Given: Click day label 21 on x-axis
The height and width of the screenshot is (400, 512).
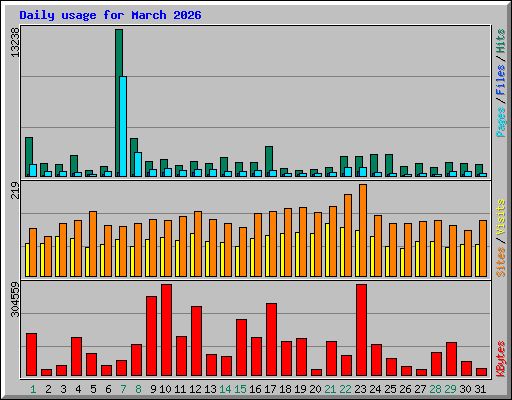Looking at the screenshot, I should 330,389.
